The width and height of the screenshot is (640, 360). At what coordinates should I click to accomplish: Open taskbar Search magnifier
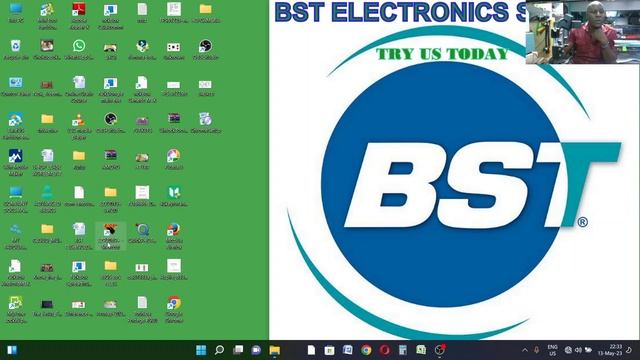click(220, 350)
